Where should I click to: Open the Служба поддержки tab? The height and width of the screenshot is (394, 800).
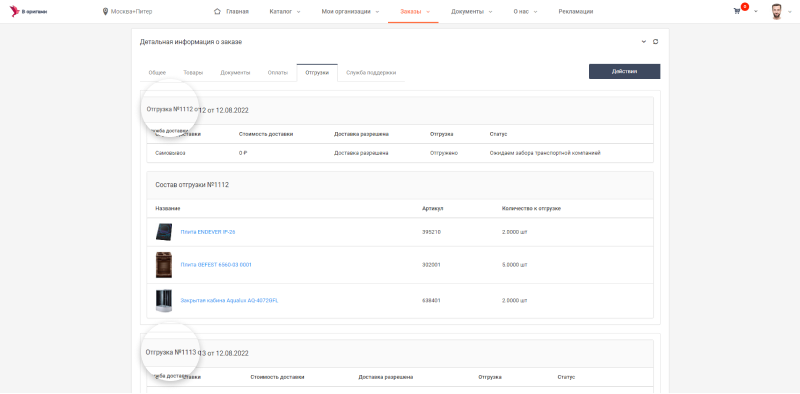click(371, 72)
